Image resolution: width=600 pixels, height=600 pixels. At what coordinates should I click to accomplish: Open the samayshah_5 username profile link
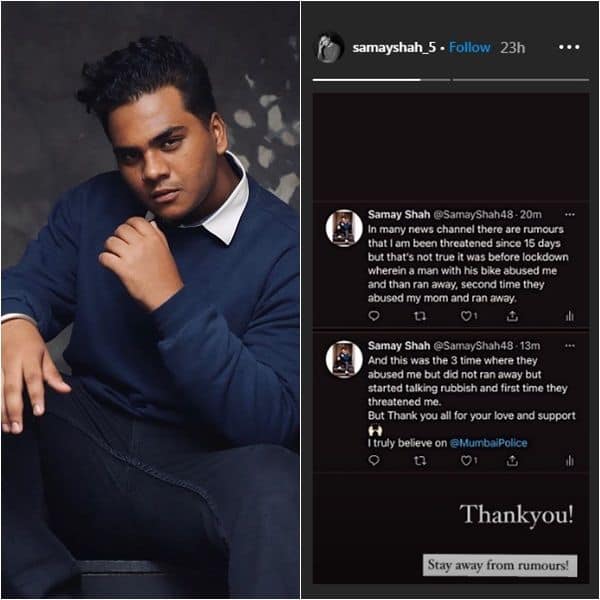[394, 47]
